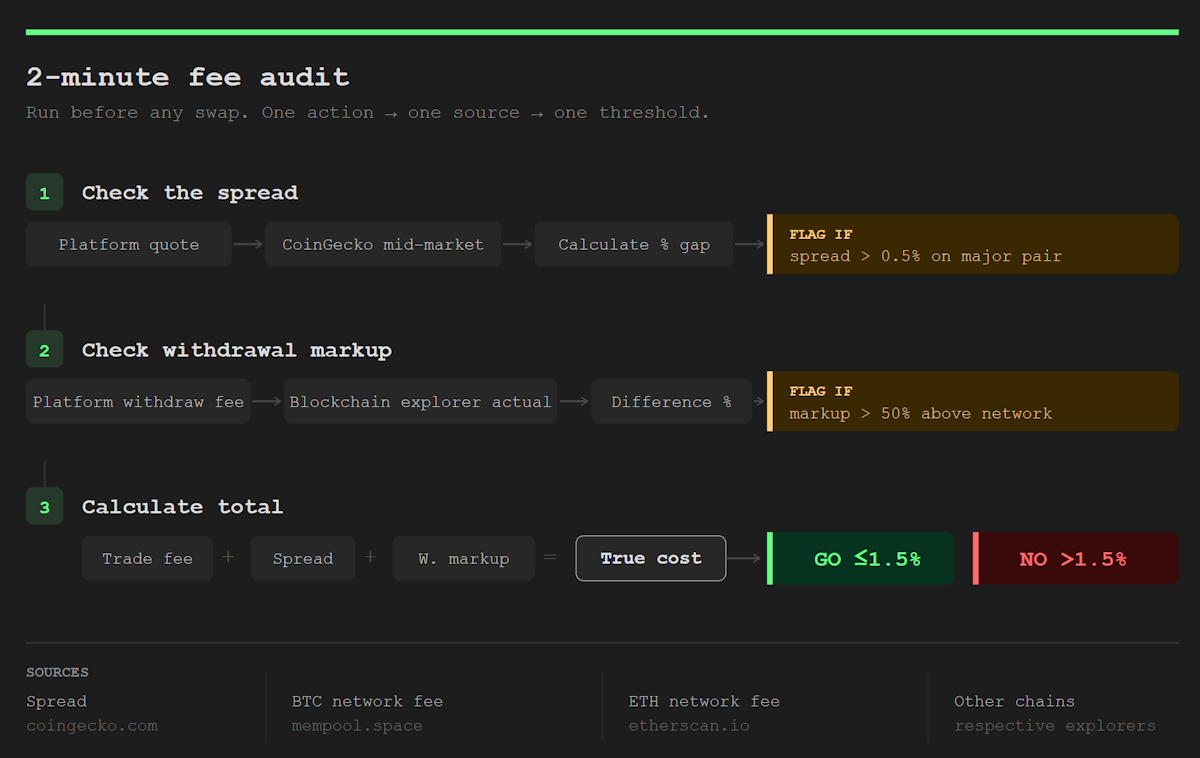This screenshot has width=1200, height=758.
Task: Click the True cost box
Action: 651,558
